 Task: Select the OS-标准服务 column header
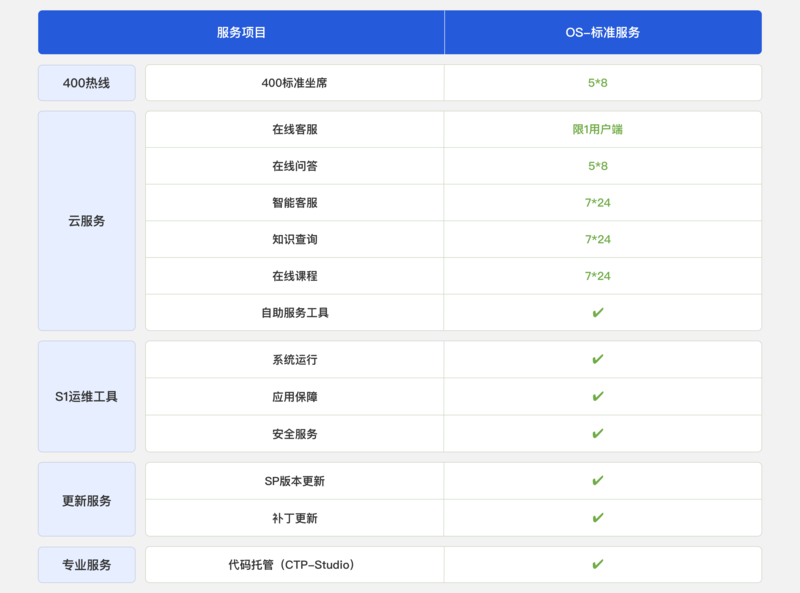click(602, 32)
